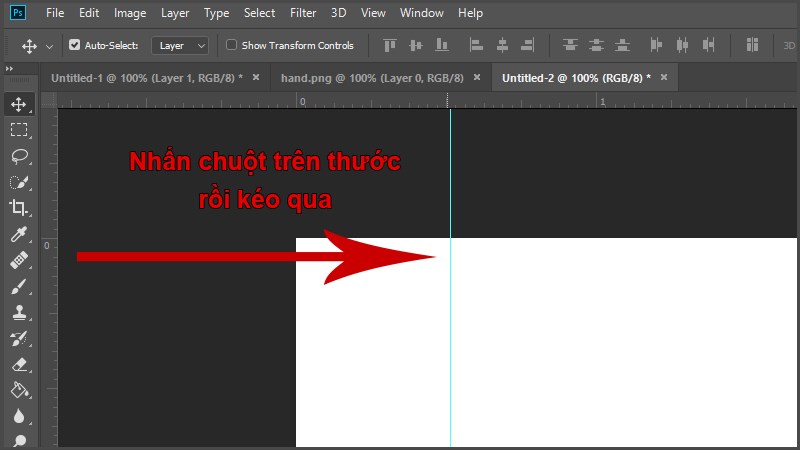Click Distribute left edges icon
The height and width of the screenshot is (450, 800).
656,45
